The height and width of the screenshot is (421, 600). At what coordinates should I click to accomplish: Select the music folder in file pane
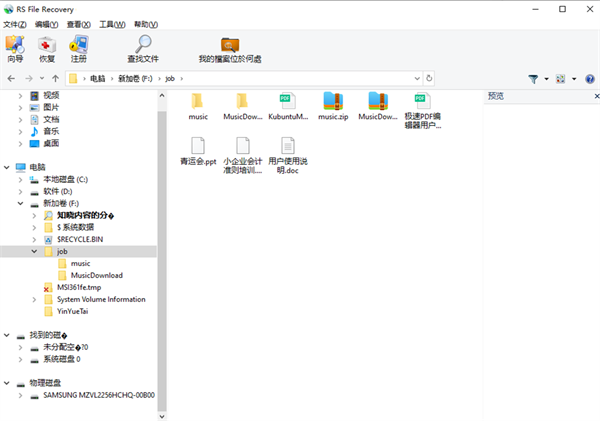click(x=198, y=106)
